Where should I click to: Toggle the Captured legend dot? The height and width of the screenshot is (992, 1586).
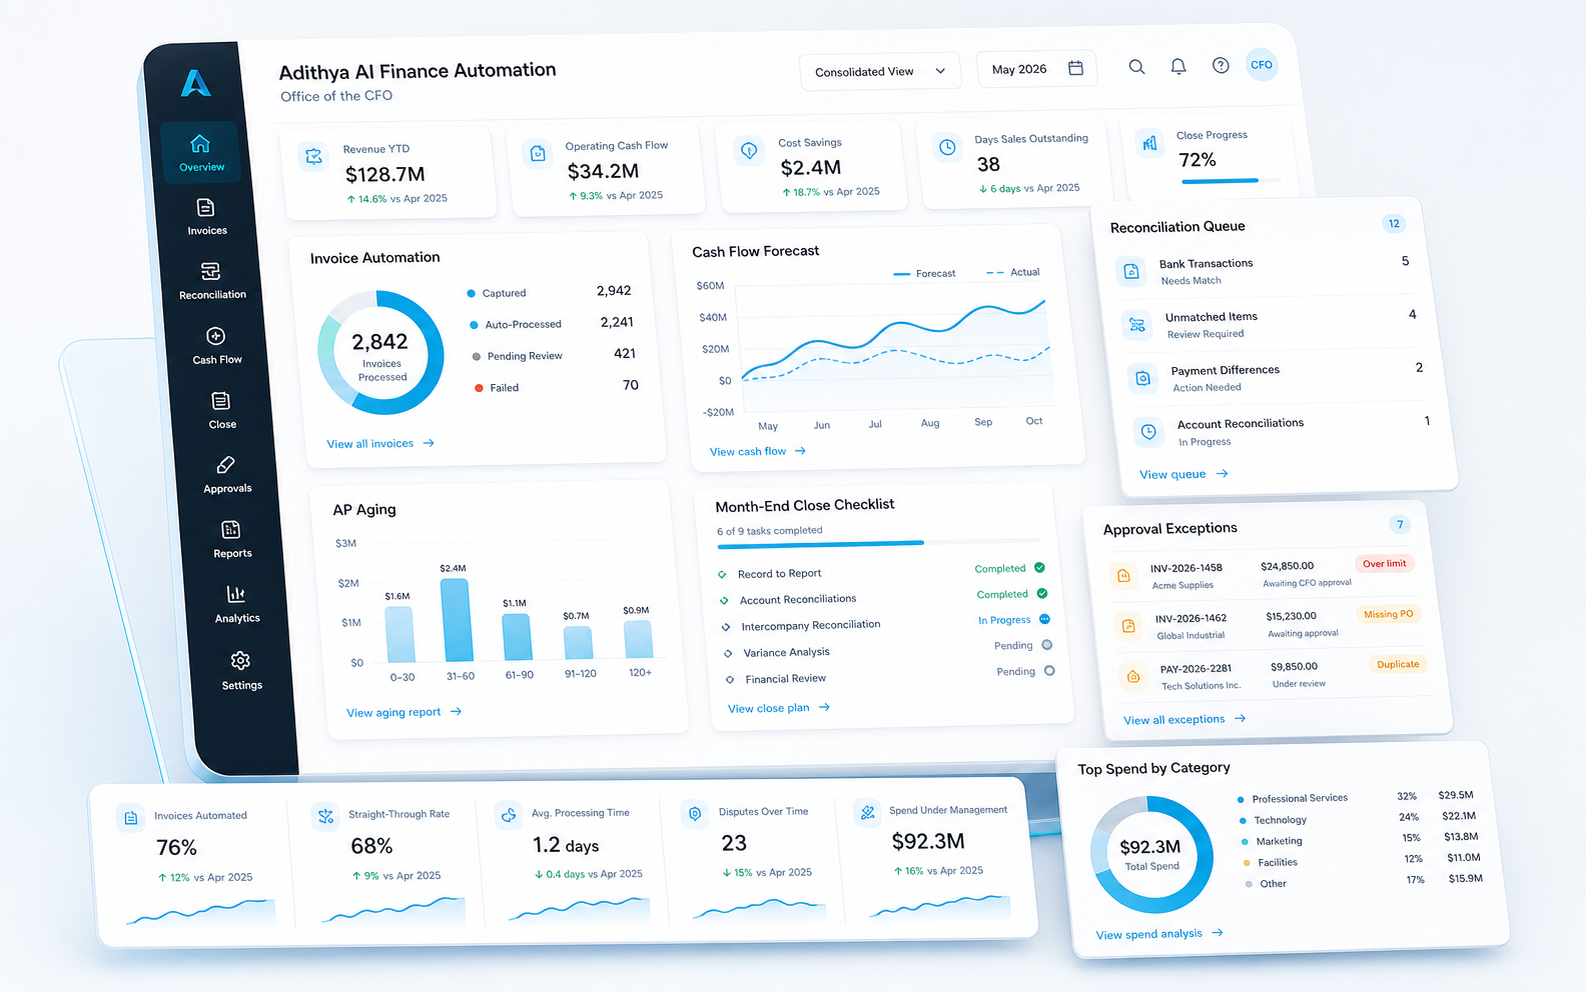[x=471, y=293]
